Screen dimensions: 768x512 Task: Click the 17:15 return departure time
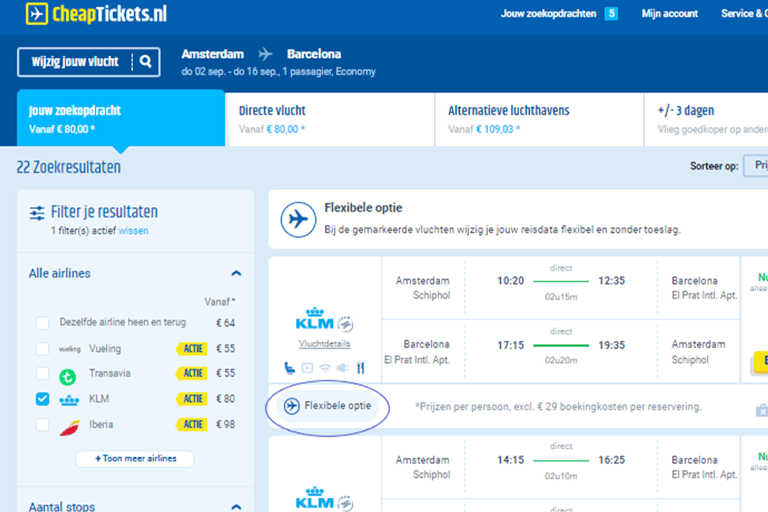(510, 345)
